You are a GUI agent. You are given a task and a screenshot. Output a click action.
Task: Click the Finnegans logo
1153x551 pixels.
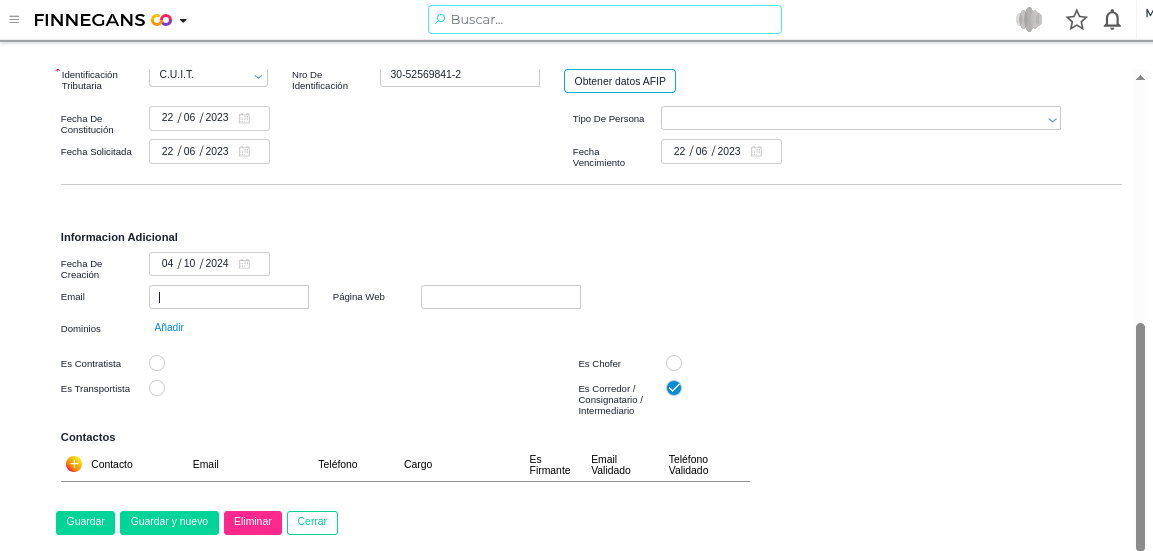click(103, 20)
